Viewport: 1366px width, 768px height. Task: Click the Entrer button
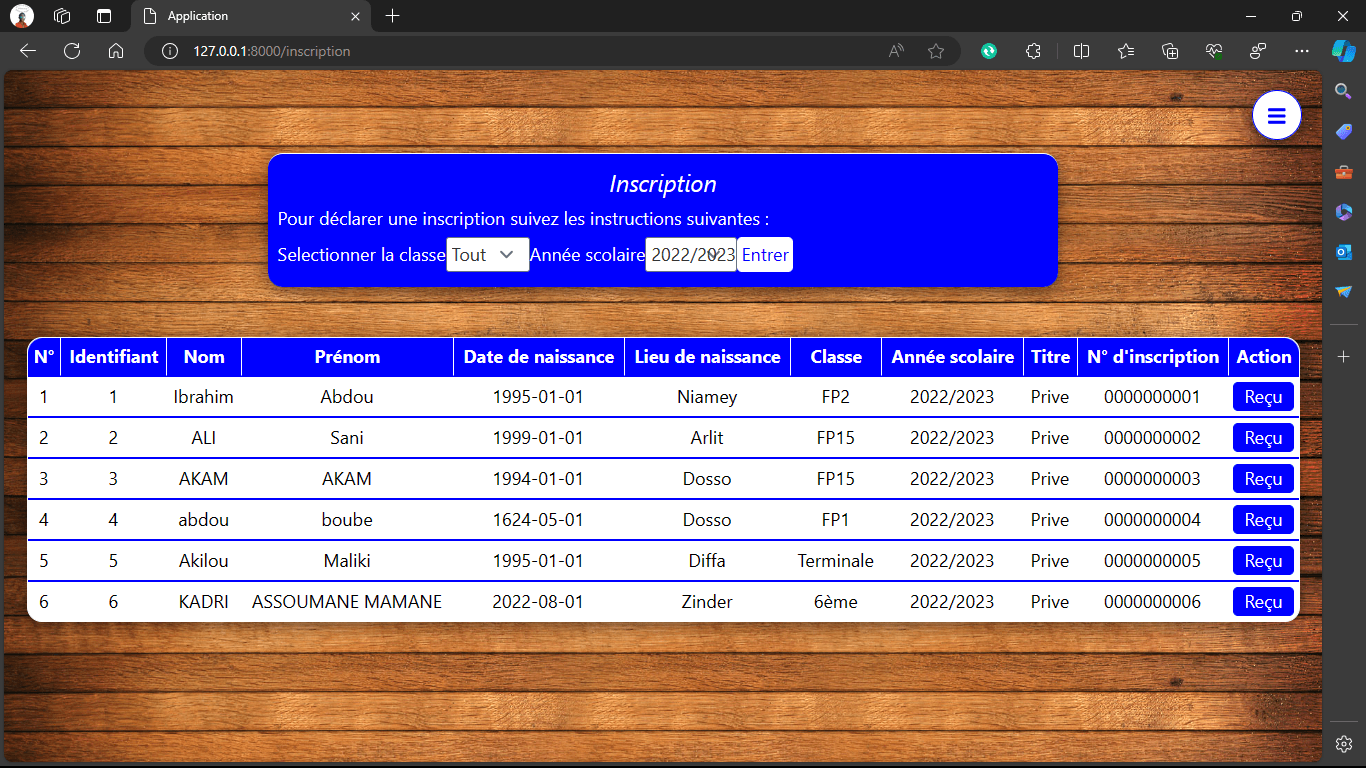[765, 255]
